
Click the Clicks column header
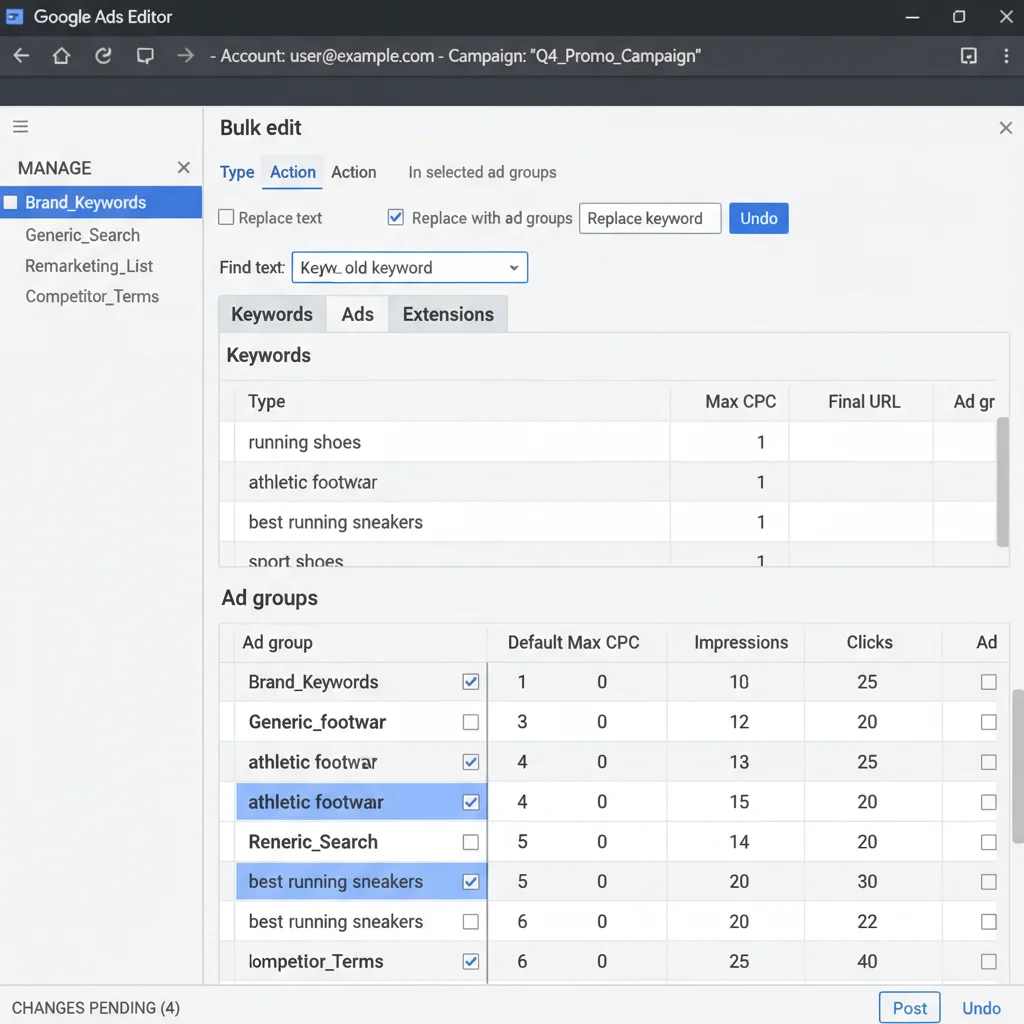pyautogui.click(x=869, y=643)
